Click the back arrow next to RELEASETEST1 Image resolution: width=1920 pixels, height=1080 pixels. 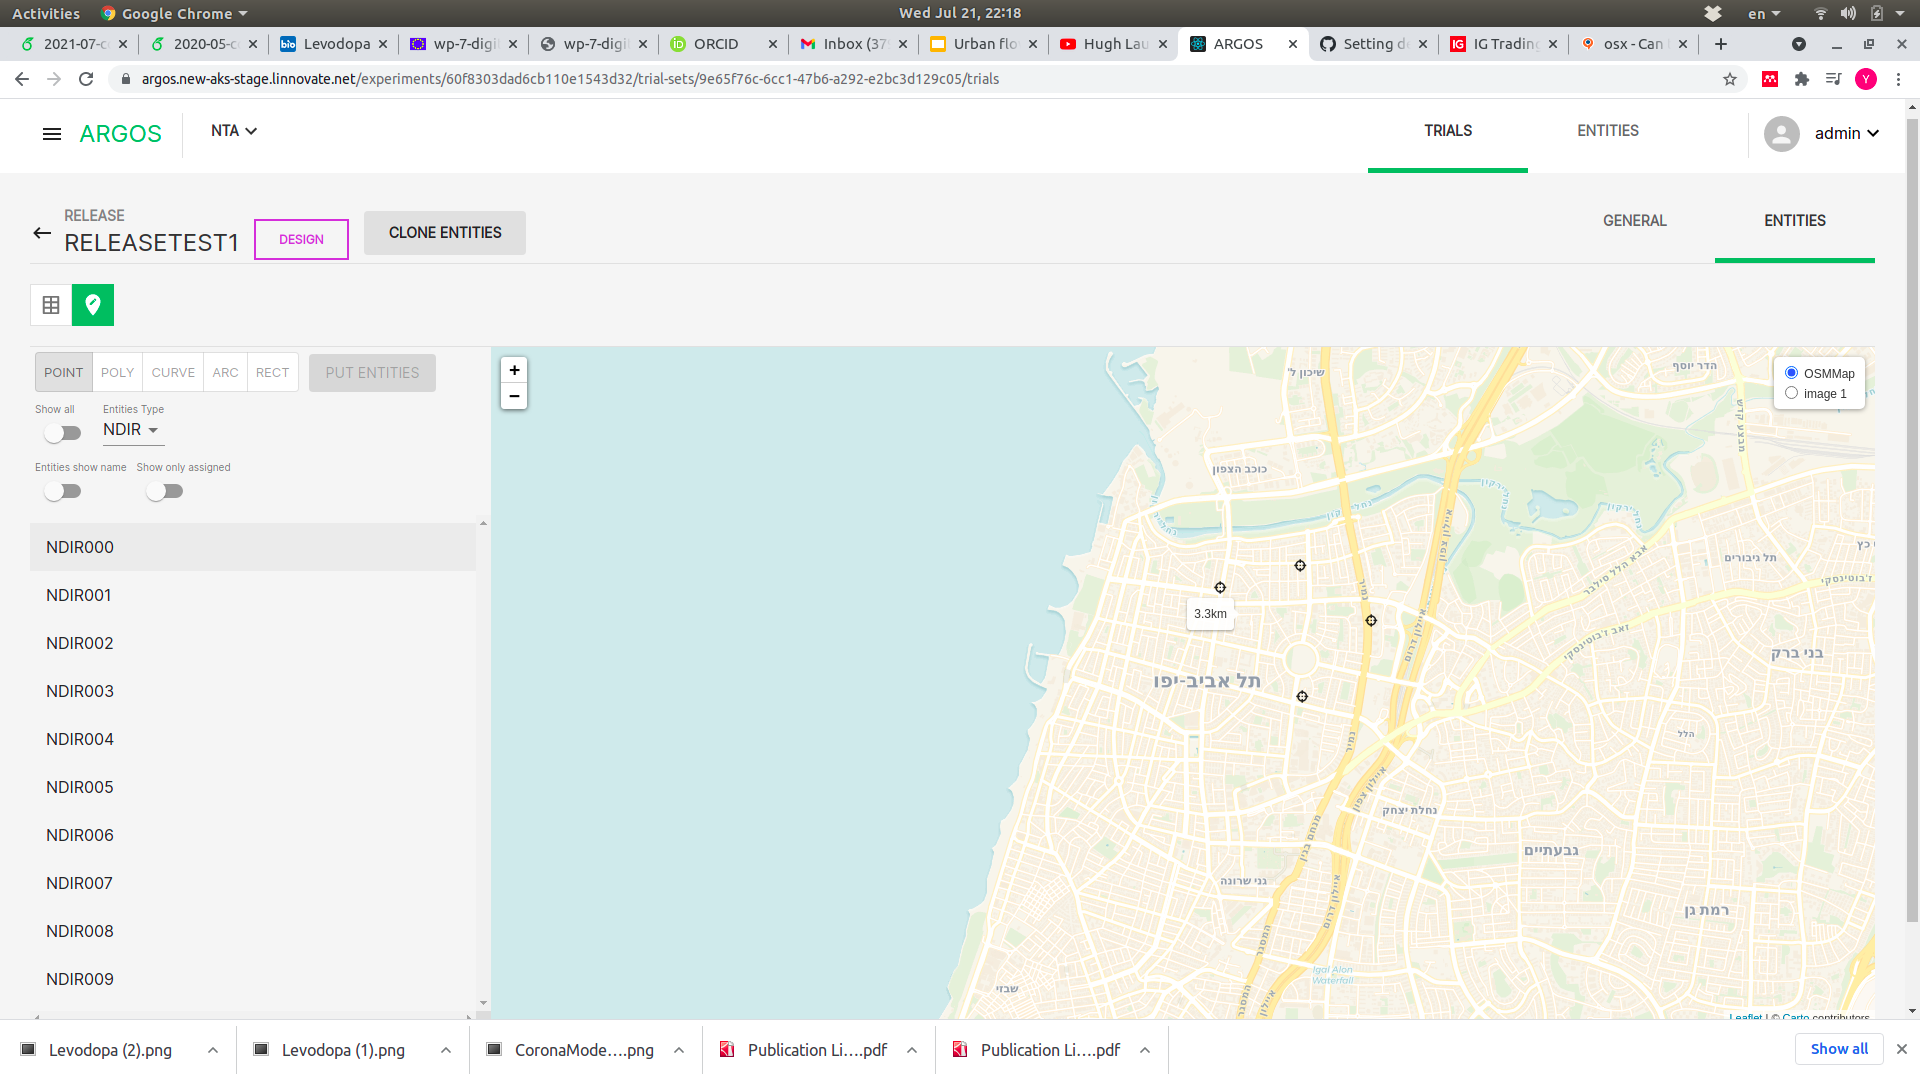pyautogui.click(x=41, y=233)
